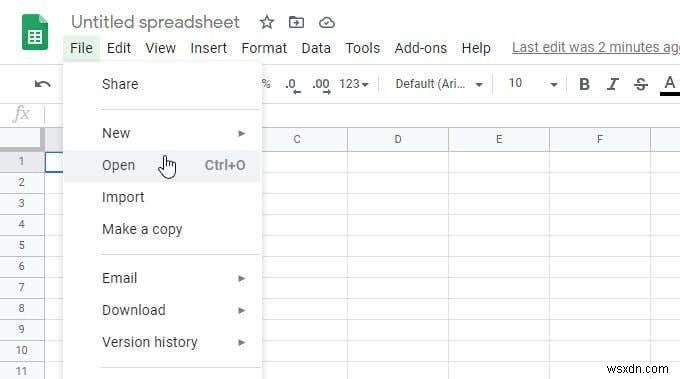Image resolution: width=680 pixels, height=379 pixels.
Task: Select row 6 header
Action: 22,266
